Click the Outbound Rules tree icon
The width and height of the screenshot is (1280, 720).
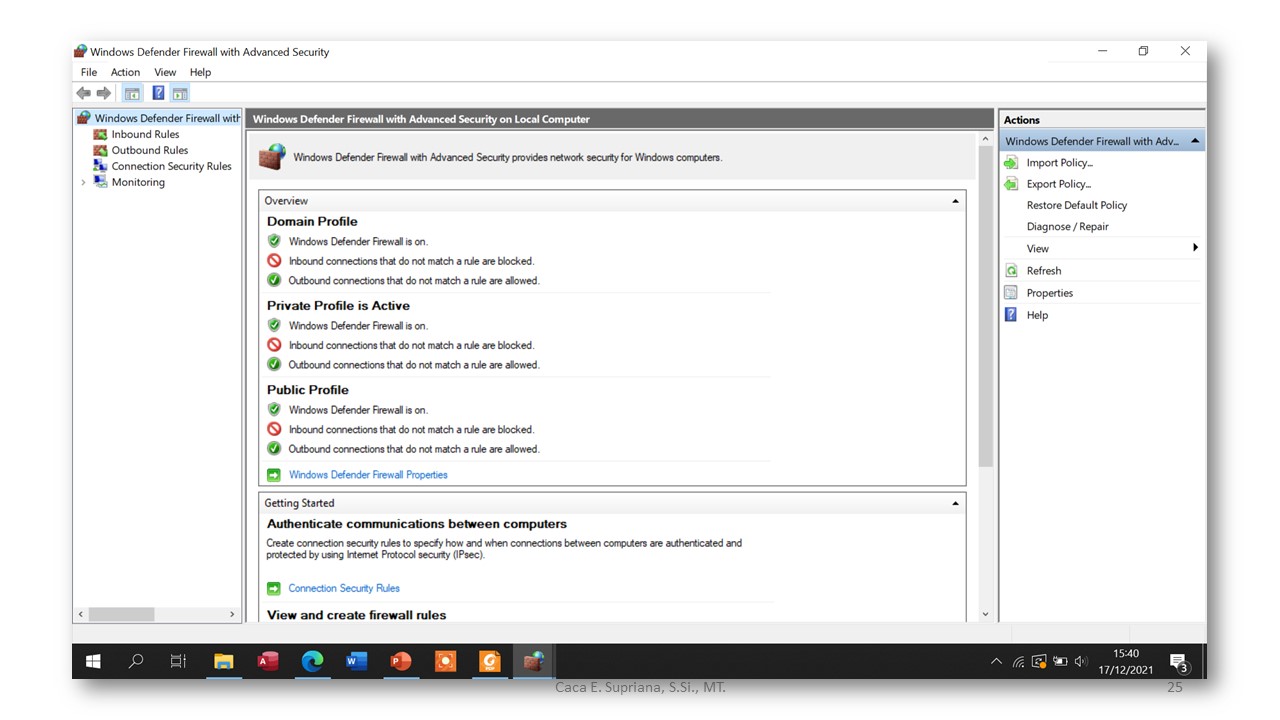coord(100,150)
